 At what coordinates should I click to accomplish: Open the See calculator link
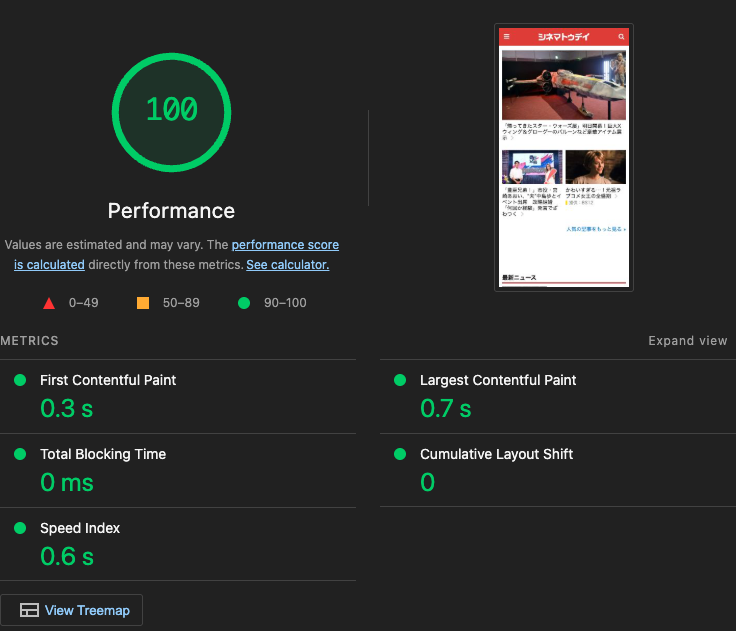point(288,265)
